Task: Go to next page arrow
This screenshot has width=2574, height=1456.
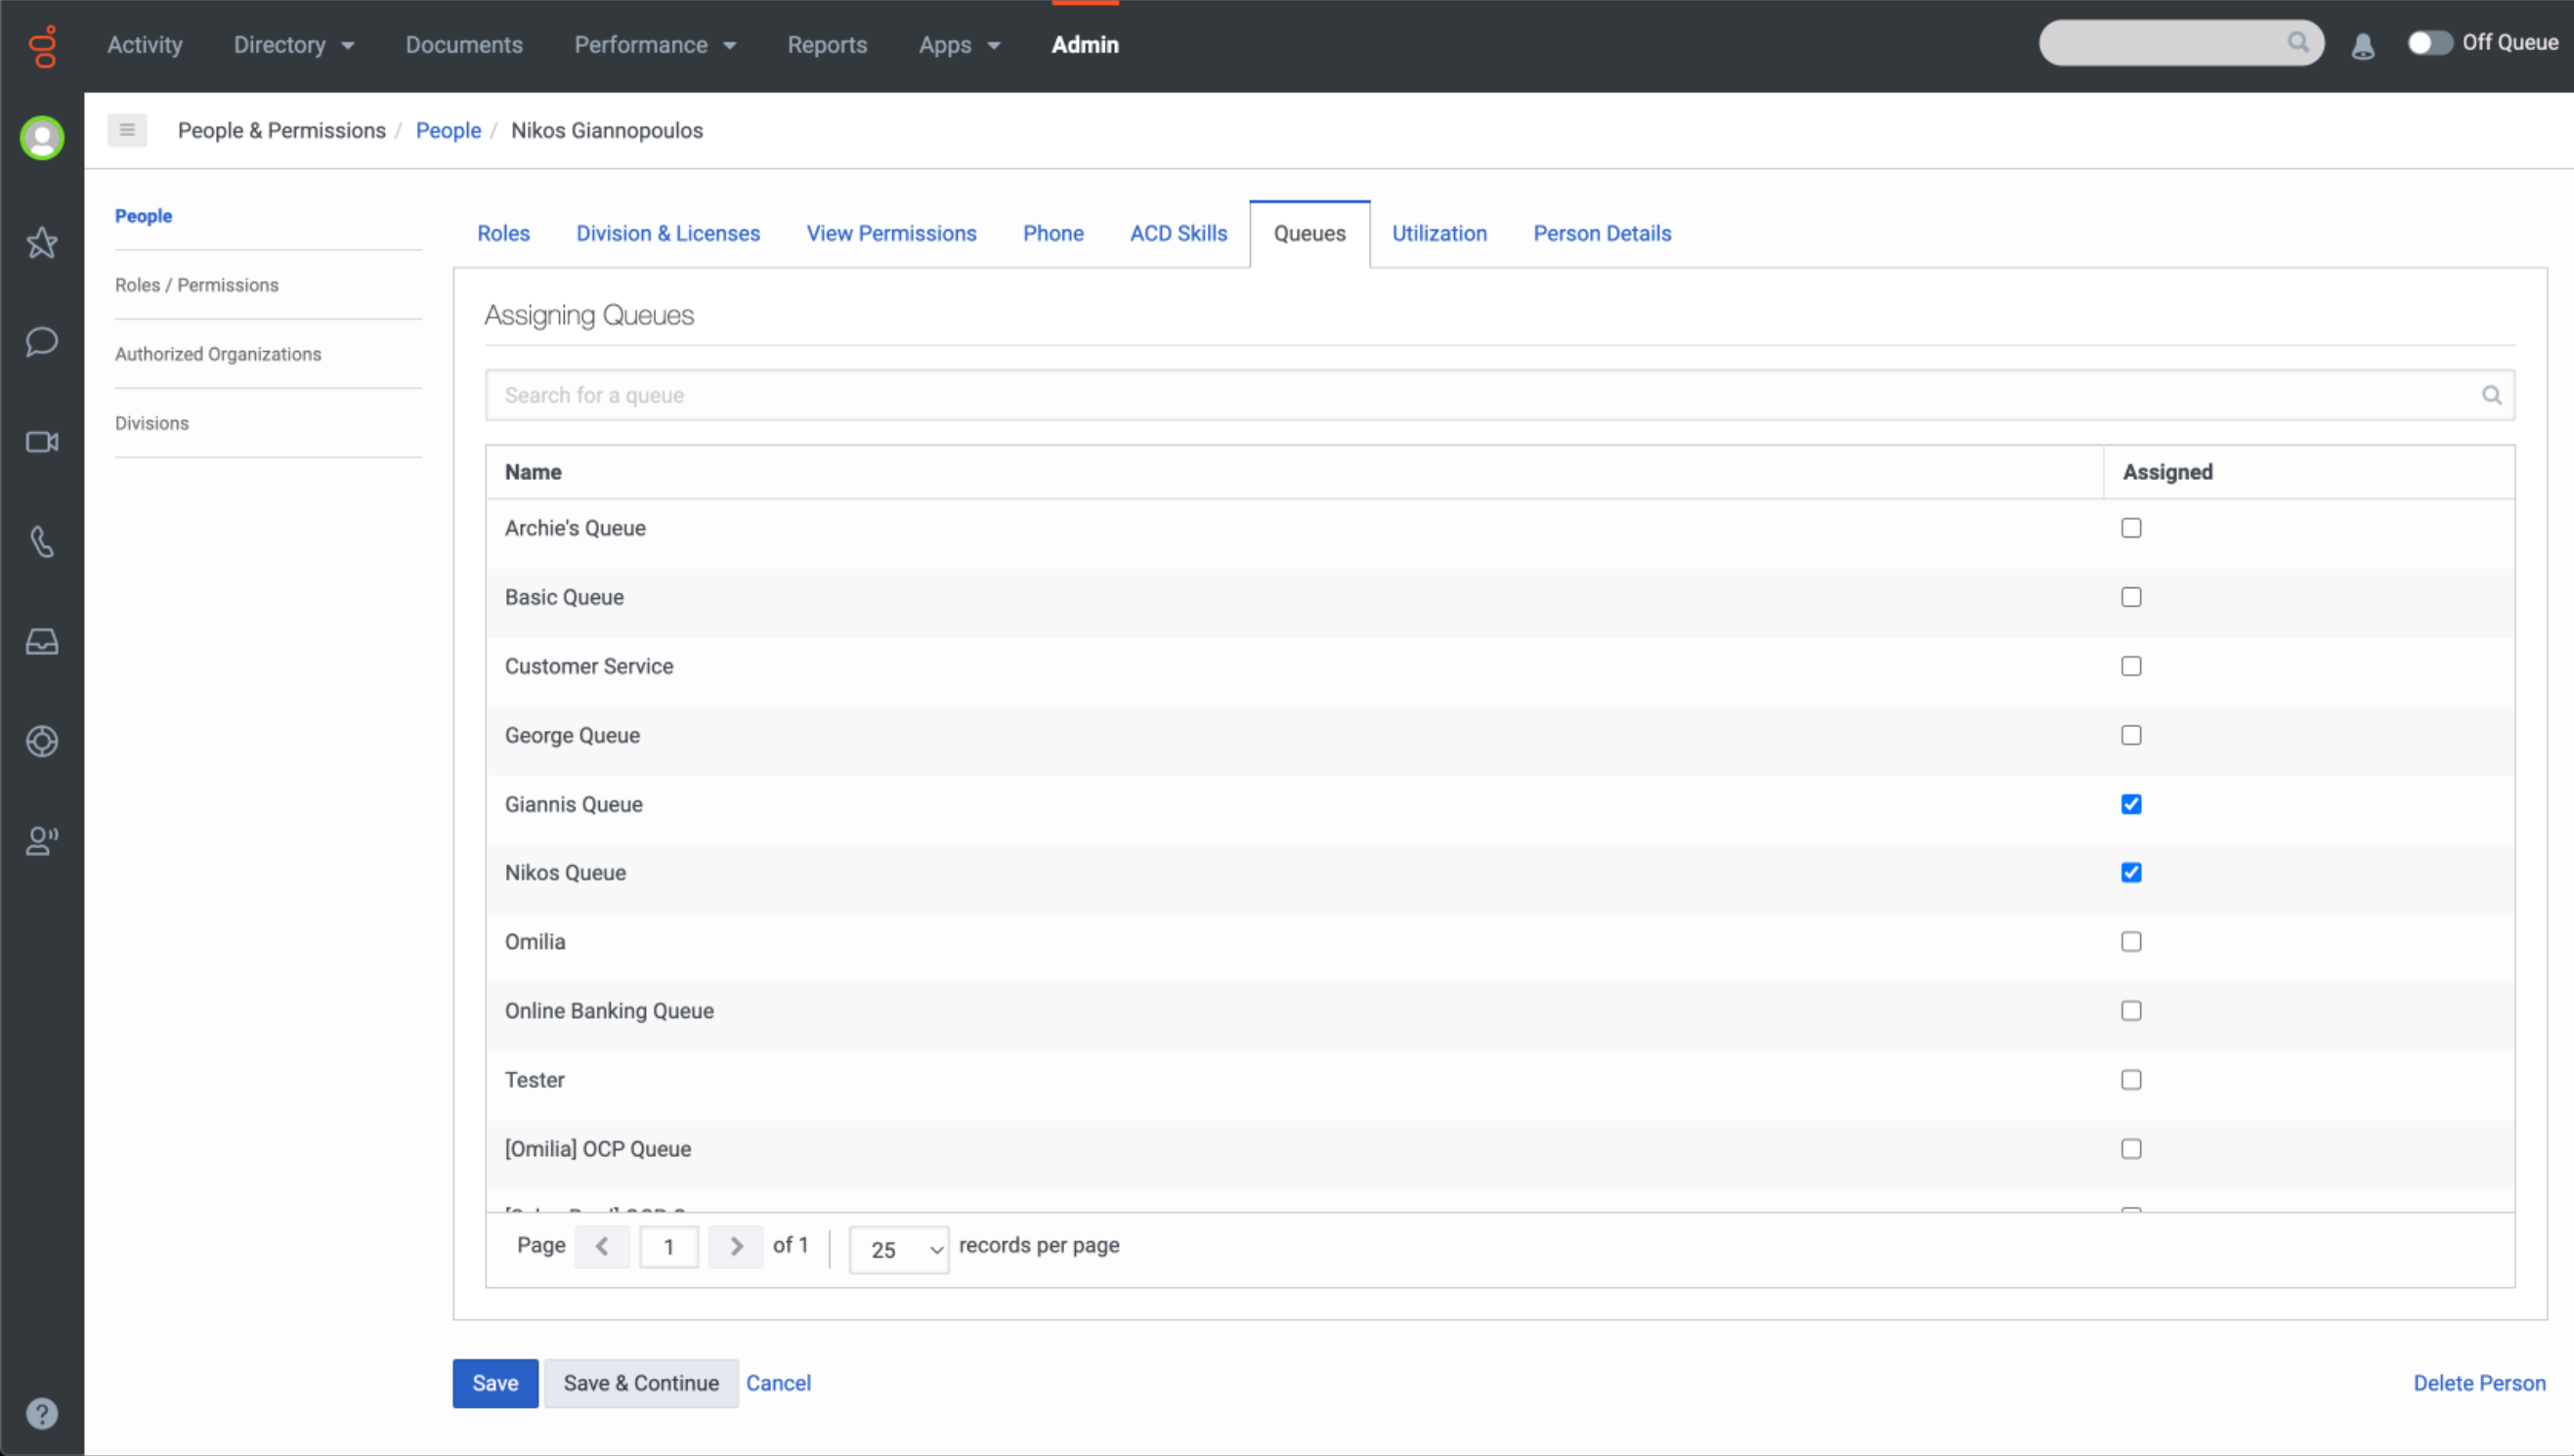Action: click(736, 1246)
